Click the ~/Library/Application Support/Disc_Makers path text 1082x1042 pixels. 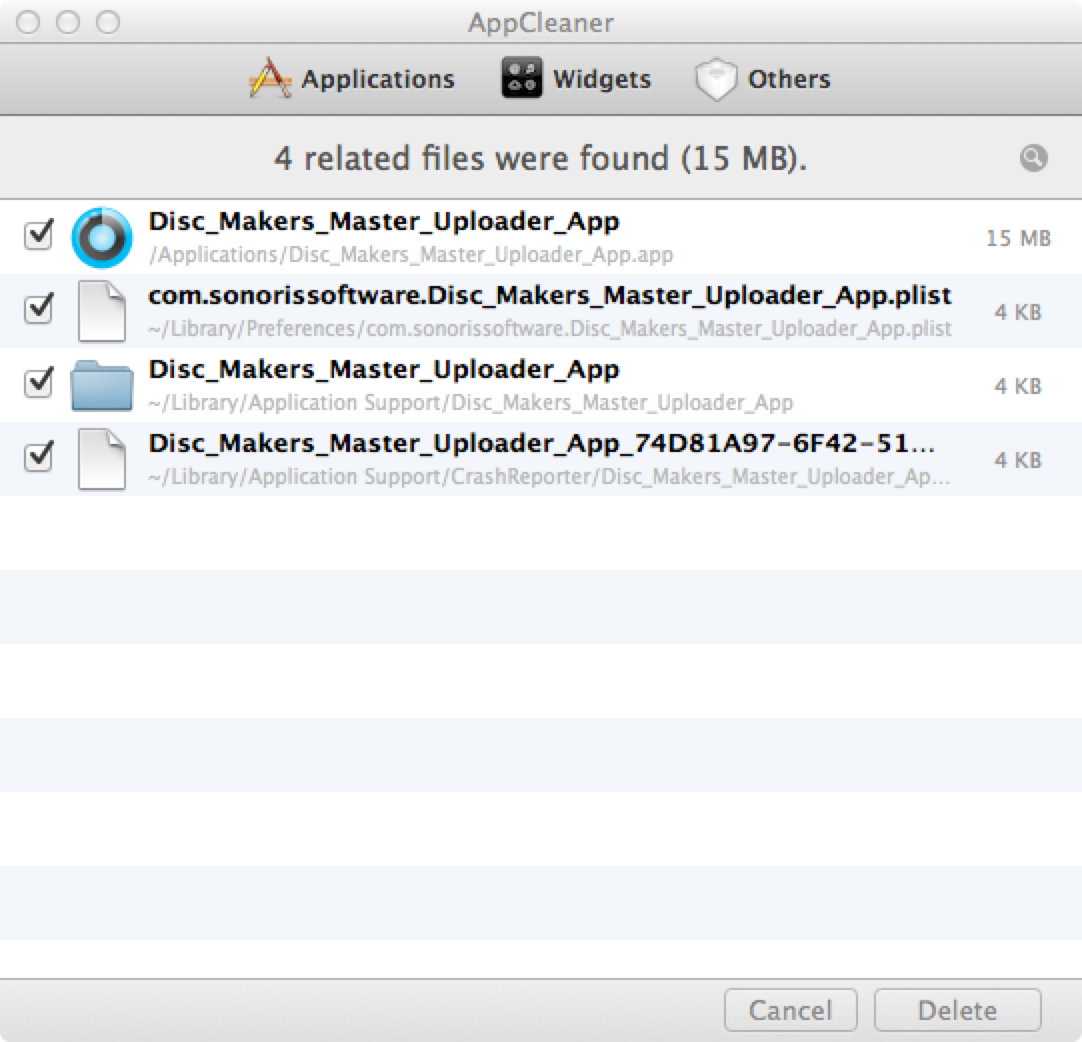[471, 402]
